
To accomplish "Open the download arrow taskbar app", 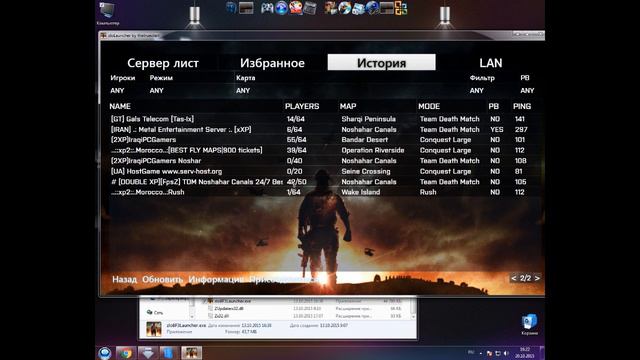I will [147, 353].
